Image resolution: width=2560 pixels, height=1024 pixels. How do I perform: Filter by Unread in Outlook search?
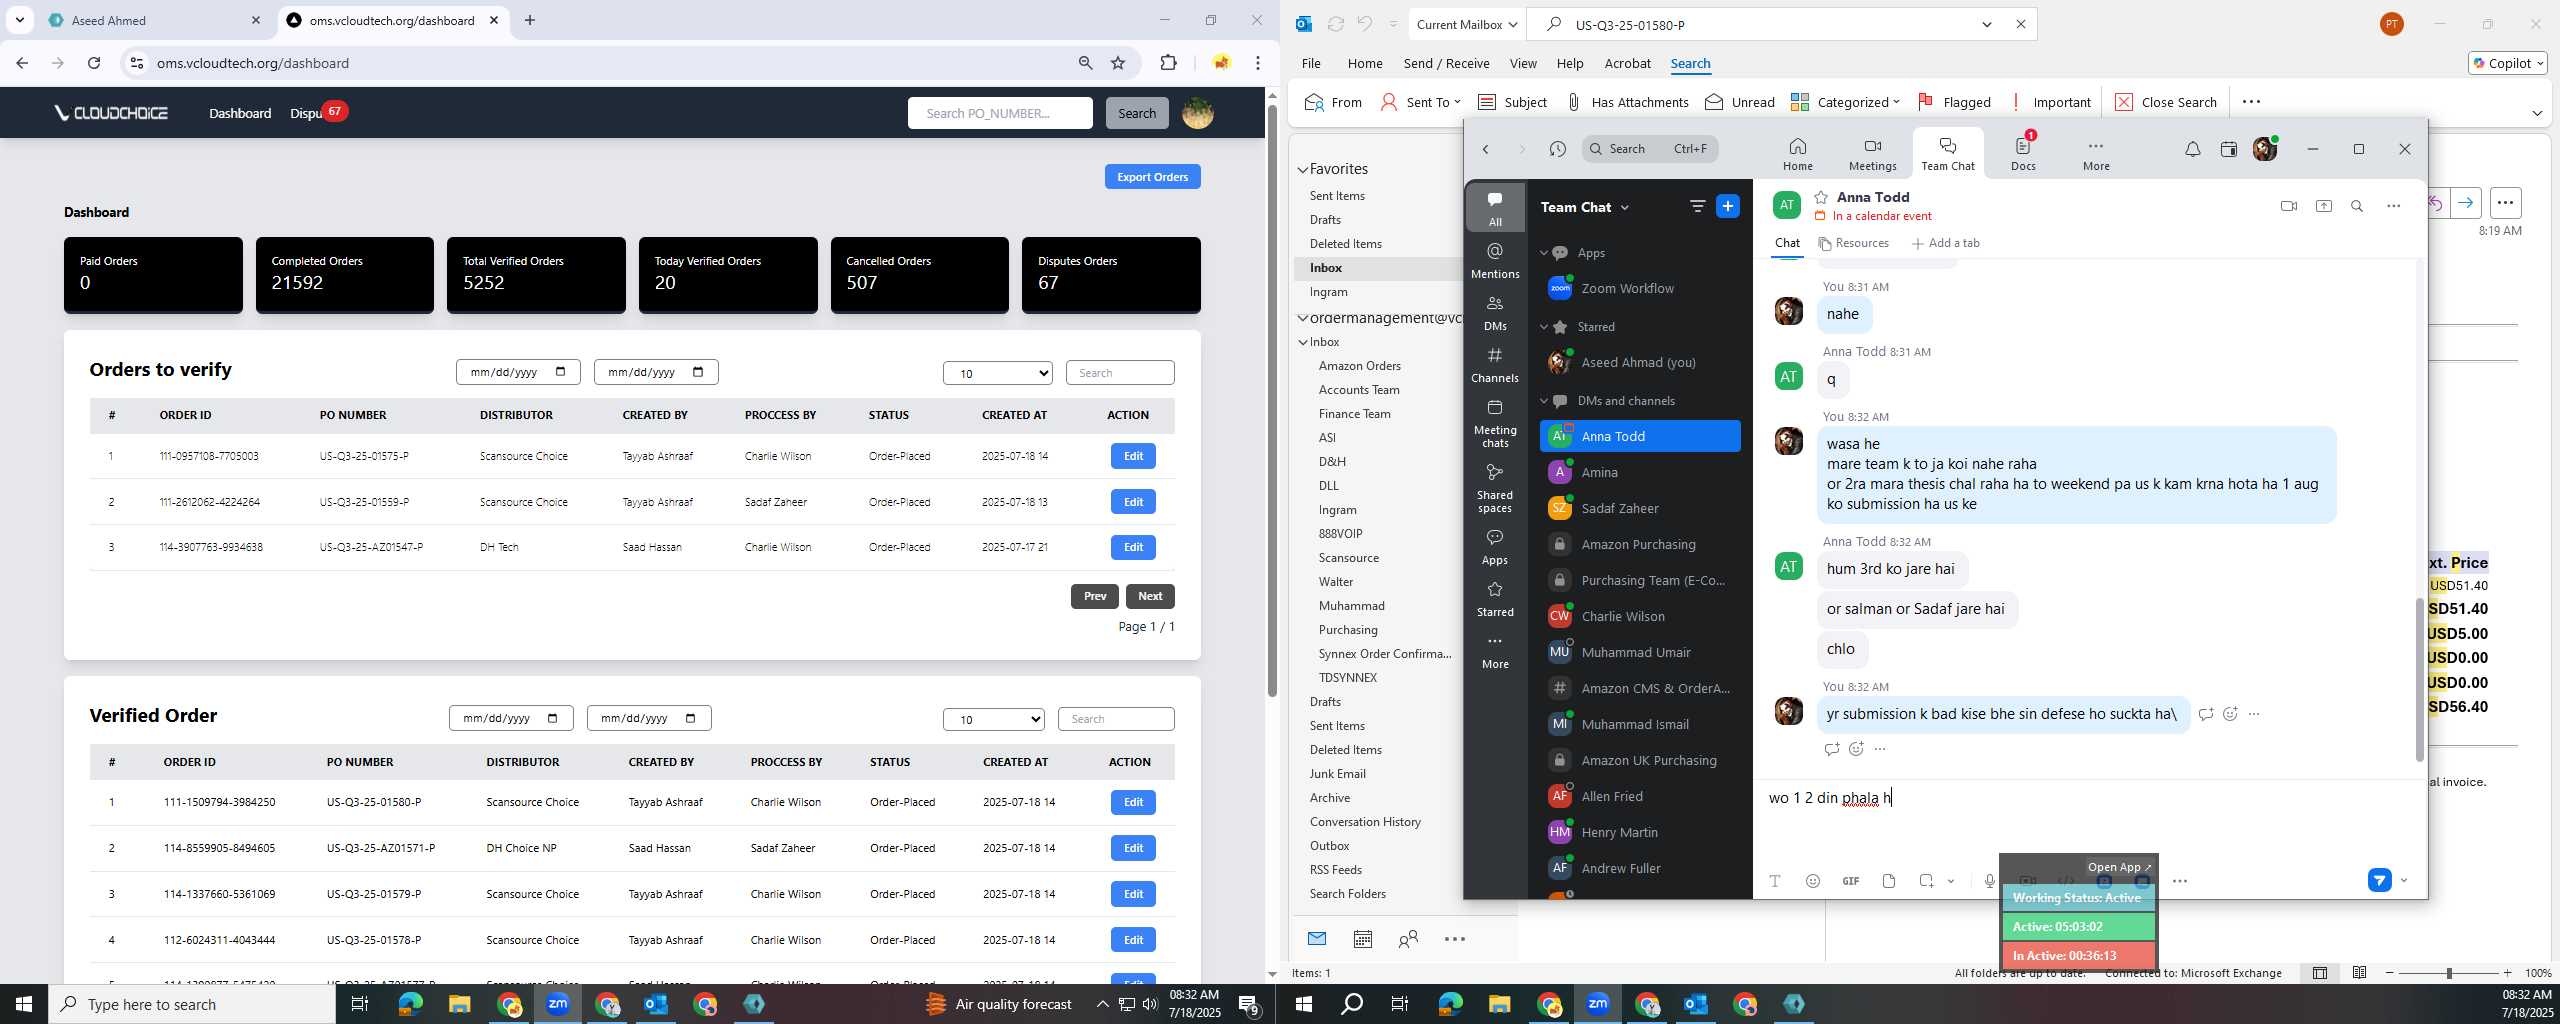[1740, 102]
